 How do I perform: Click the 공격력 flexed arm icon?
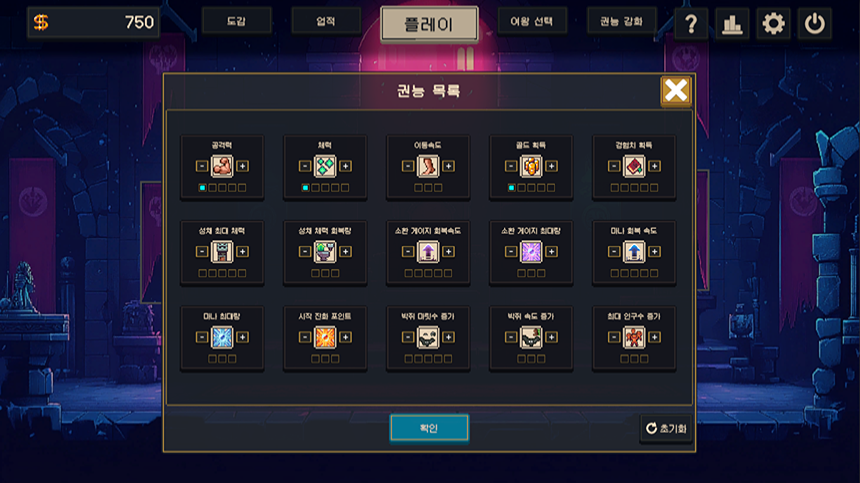click(x=222, y=166)
